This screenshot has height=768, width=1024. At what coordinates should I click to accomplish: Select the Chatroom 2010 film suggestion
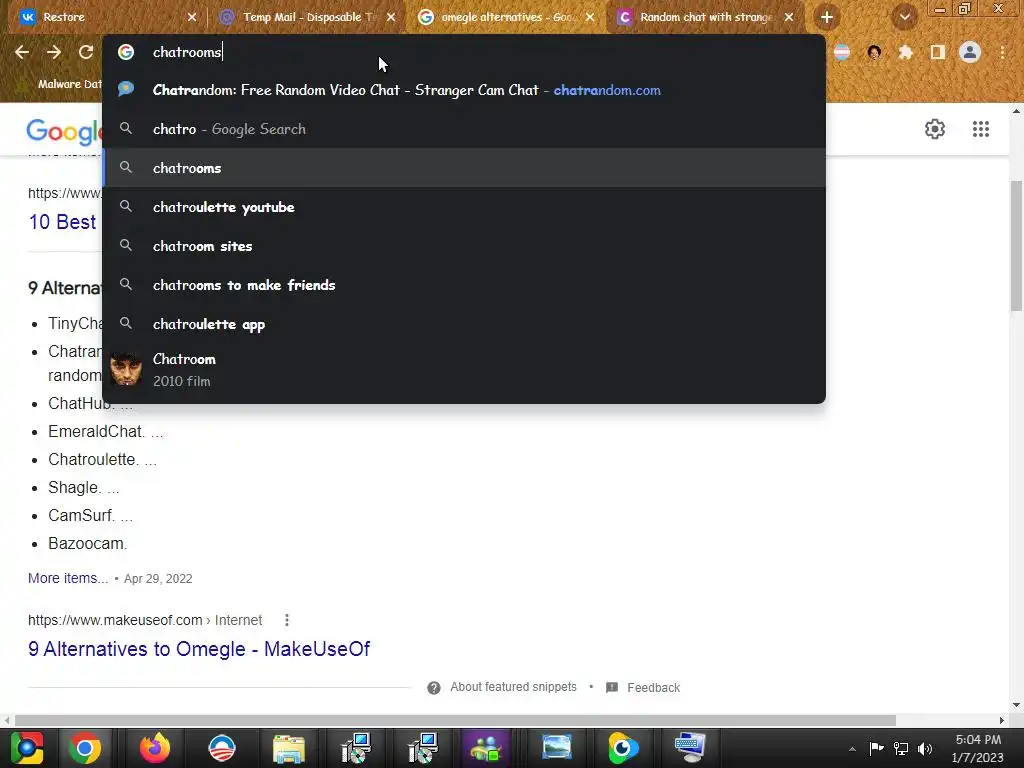tap(464, 370)
